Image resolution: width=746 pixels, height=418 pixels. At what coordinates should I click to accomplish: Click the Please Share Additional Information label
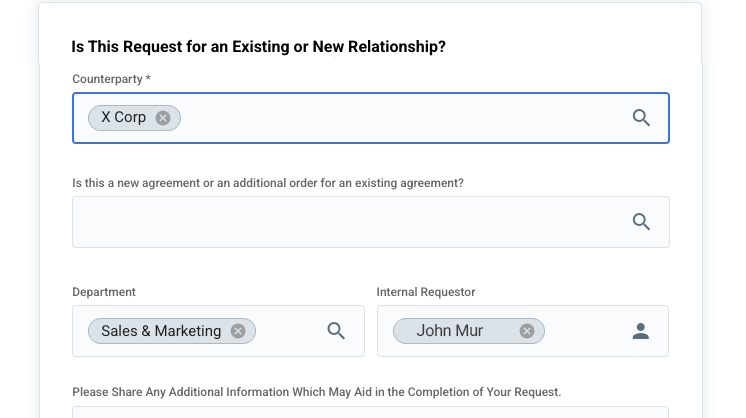(x=316, y=392)
